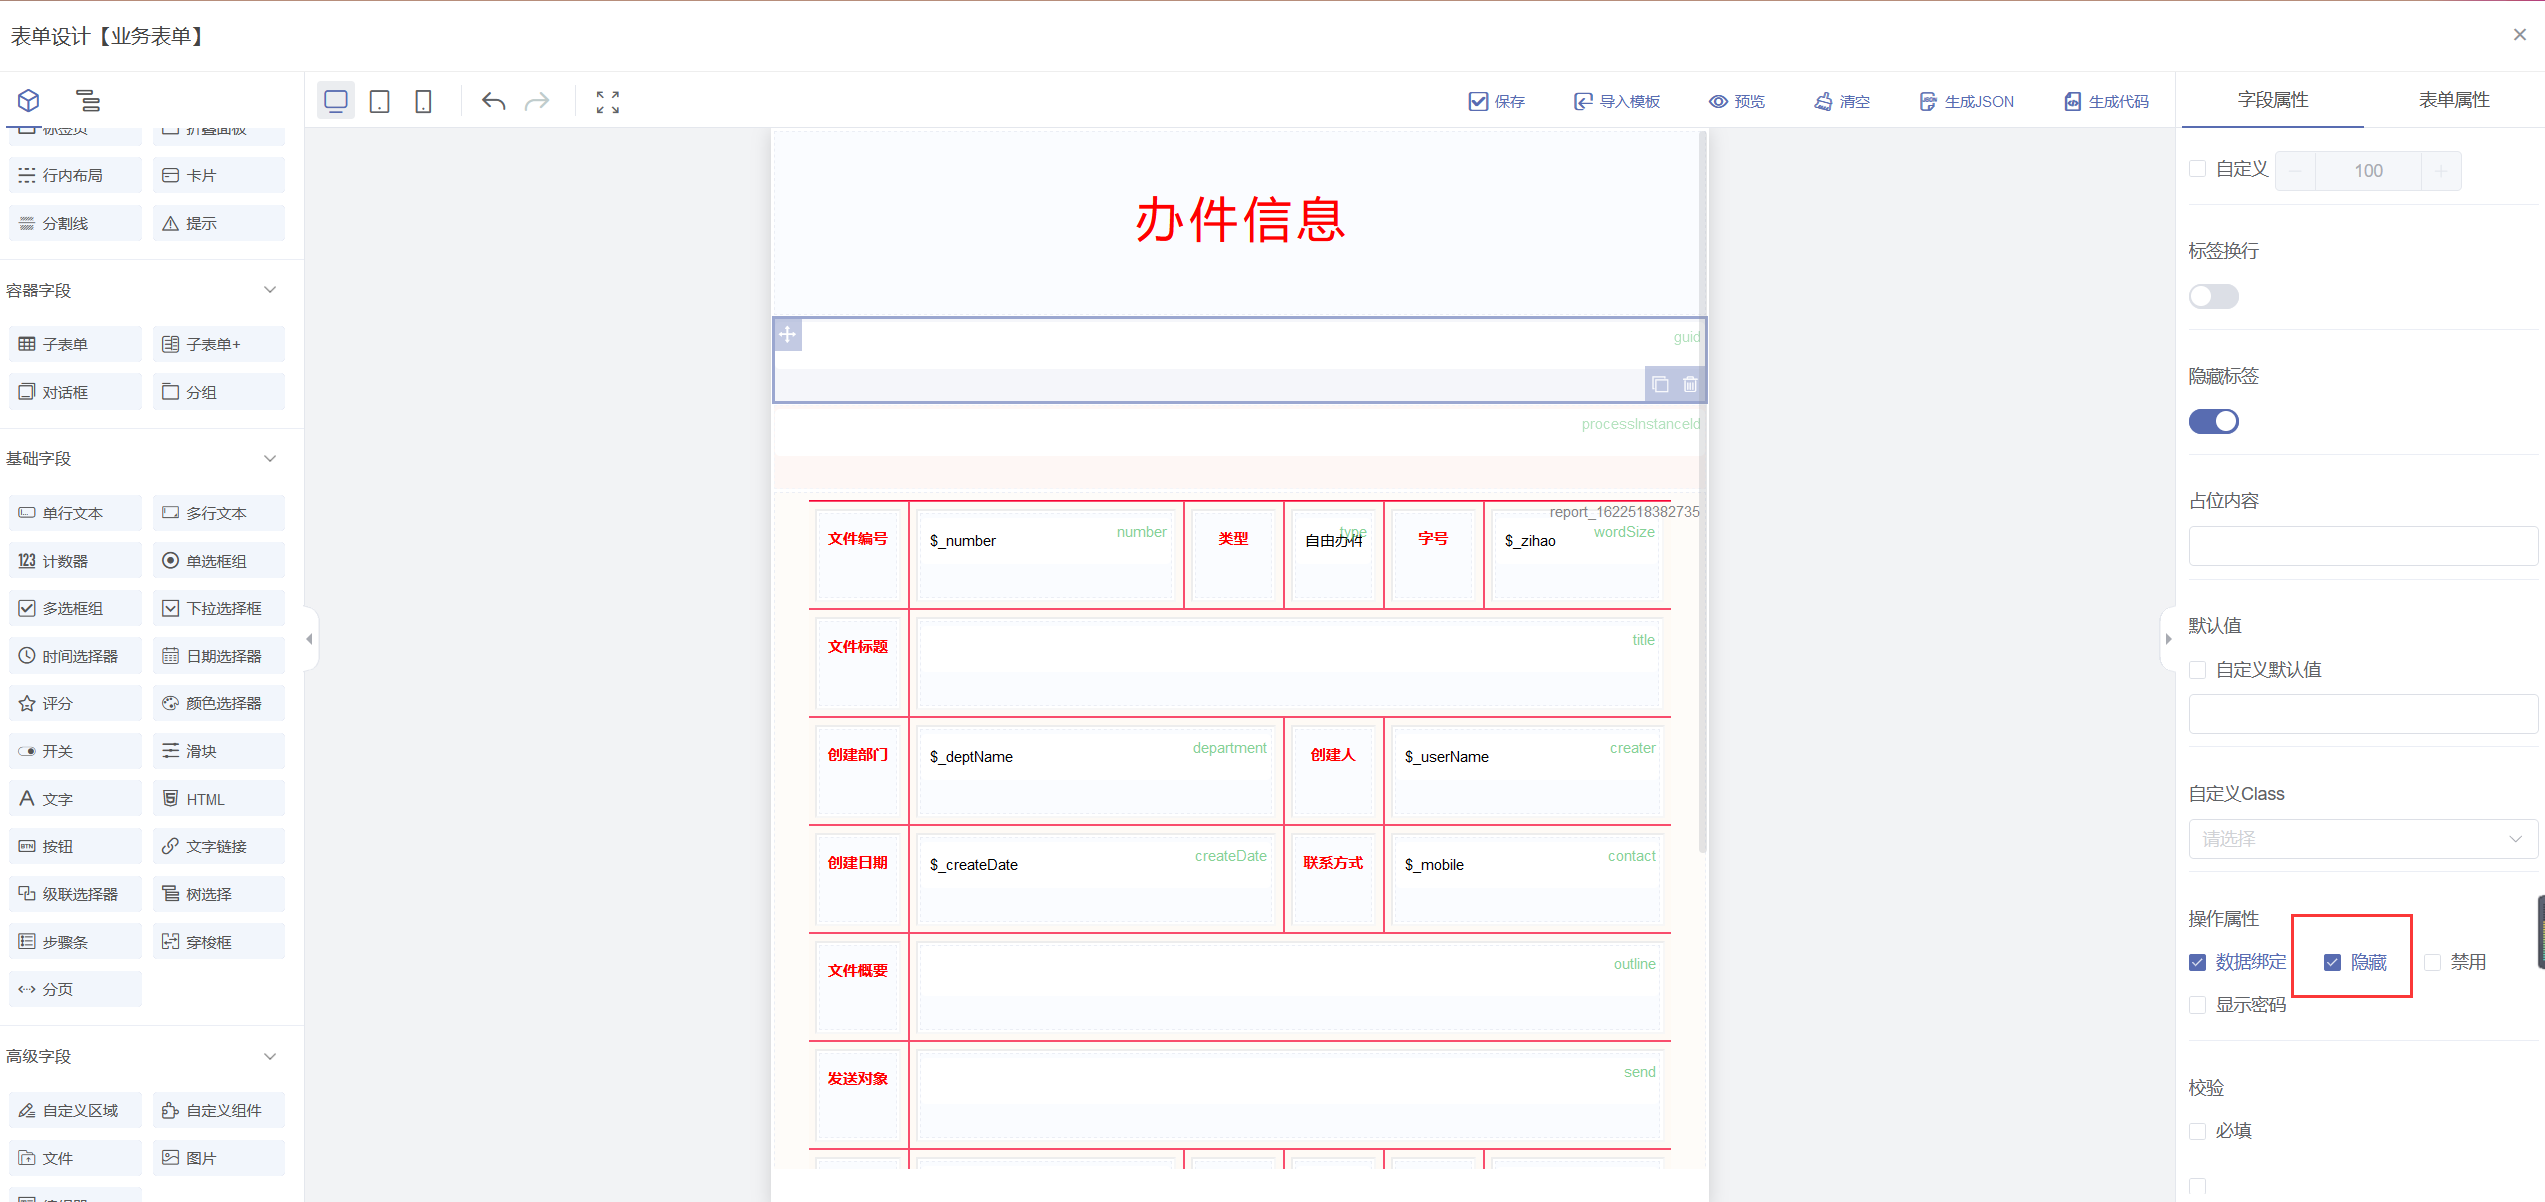Image resolution: width=2545 pixels, height=1202 pixels.
Task: Uncheck the 数据绑定 checkbox
Action: [x=2197, y=962]
